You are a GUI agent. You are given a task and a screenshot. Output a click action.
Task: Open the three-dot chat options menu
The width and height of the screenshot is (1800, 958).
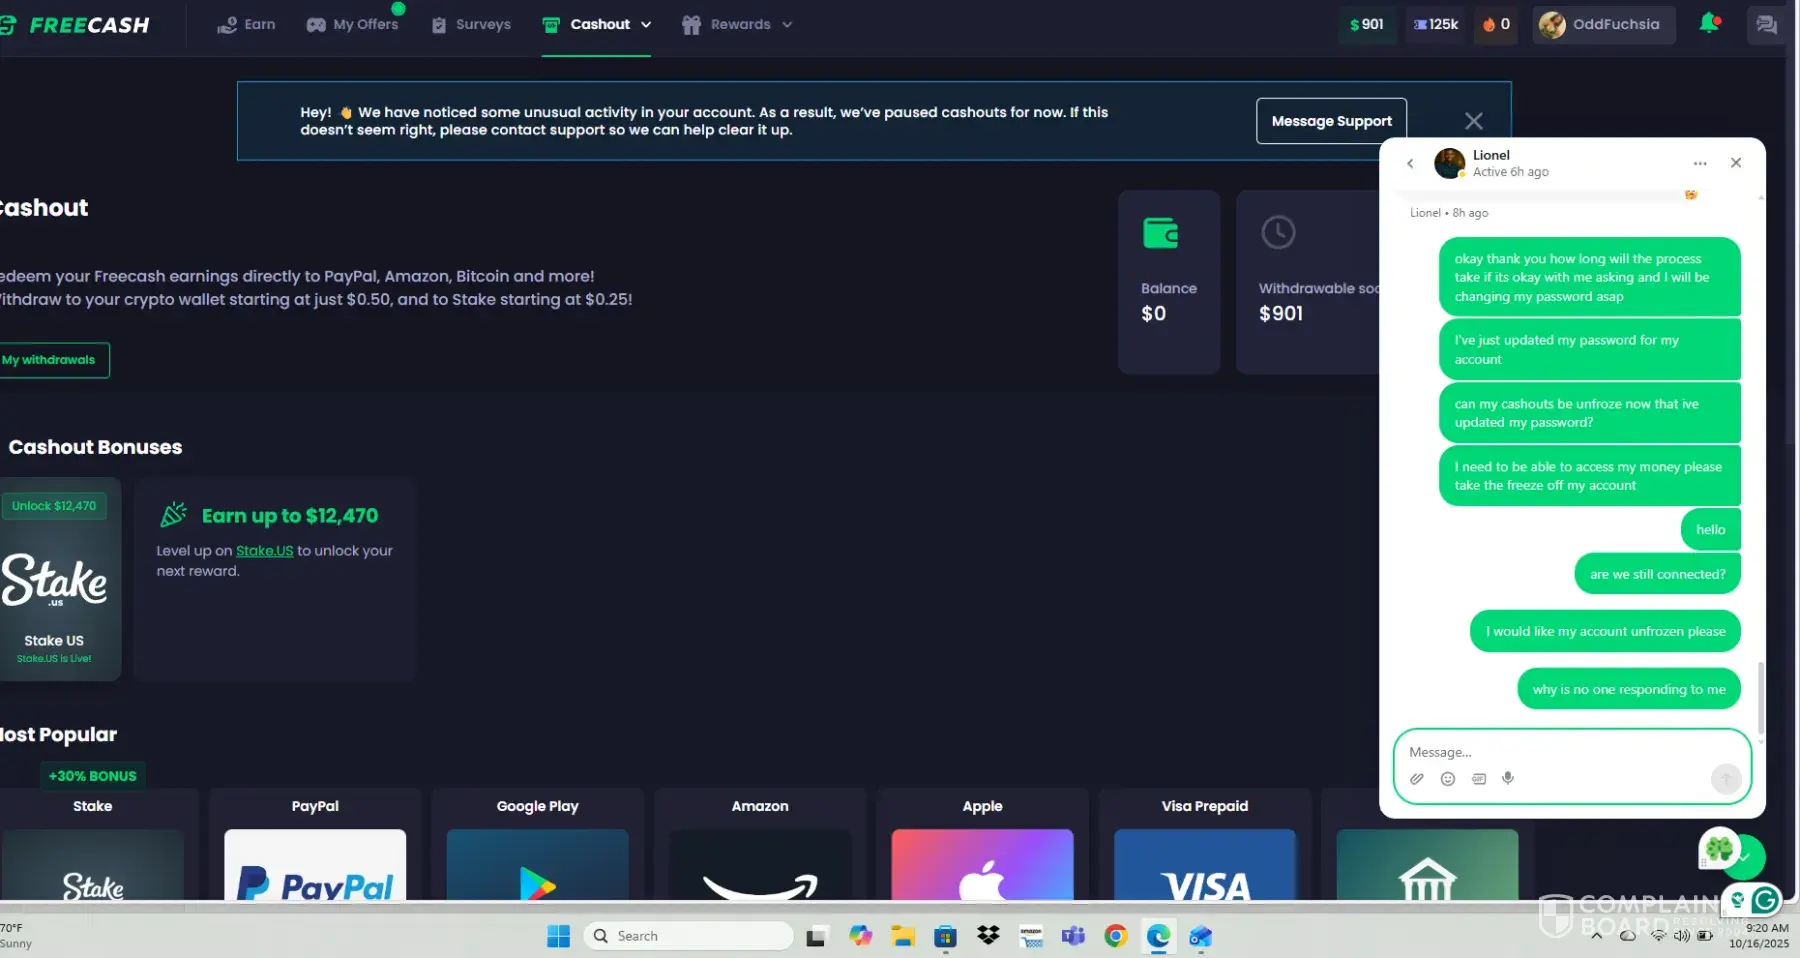click(1699, 163)
